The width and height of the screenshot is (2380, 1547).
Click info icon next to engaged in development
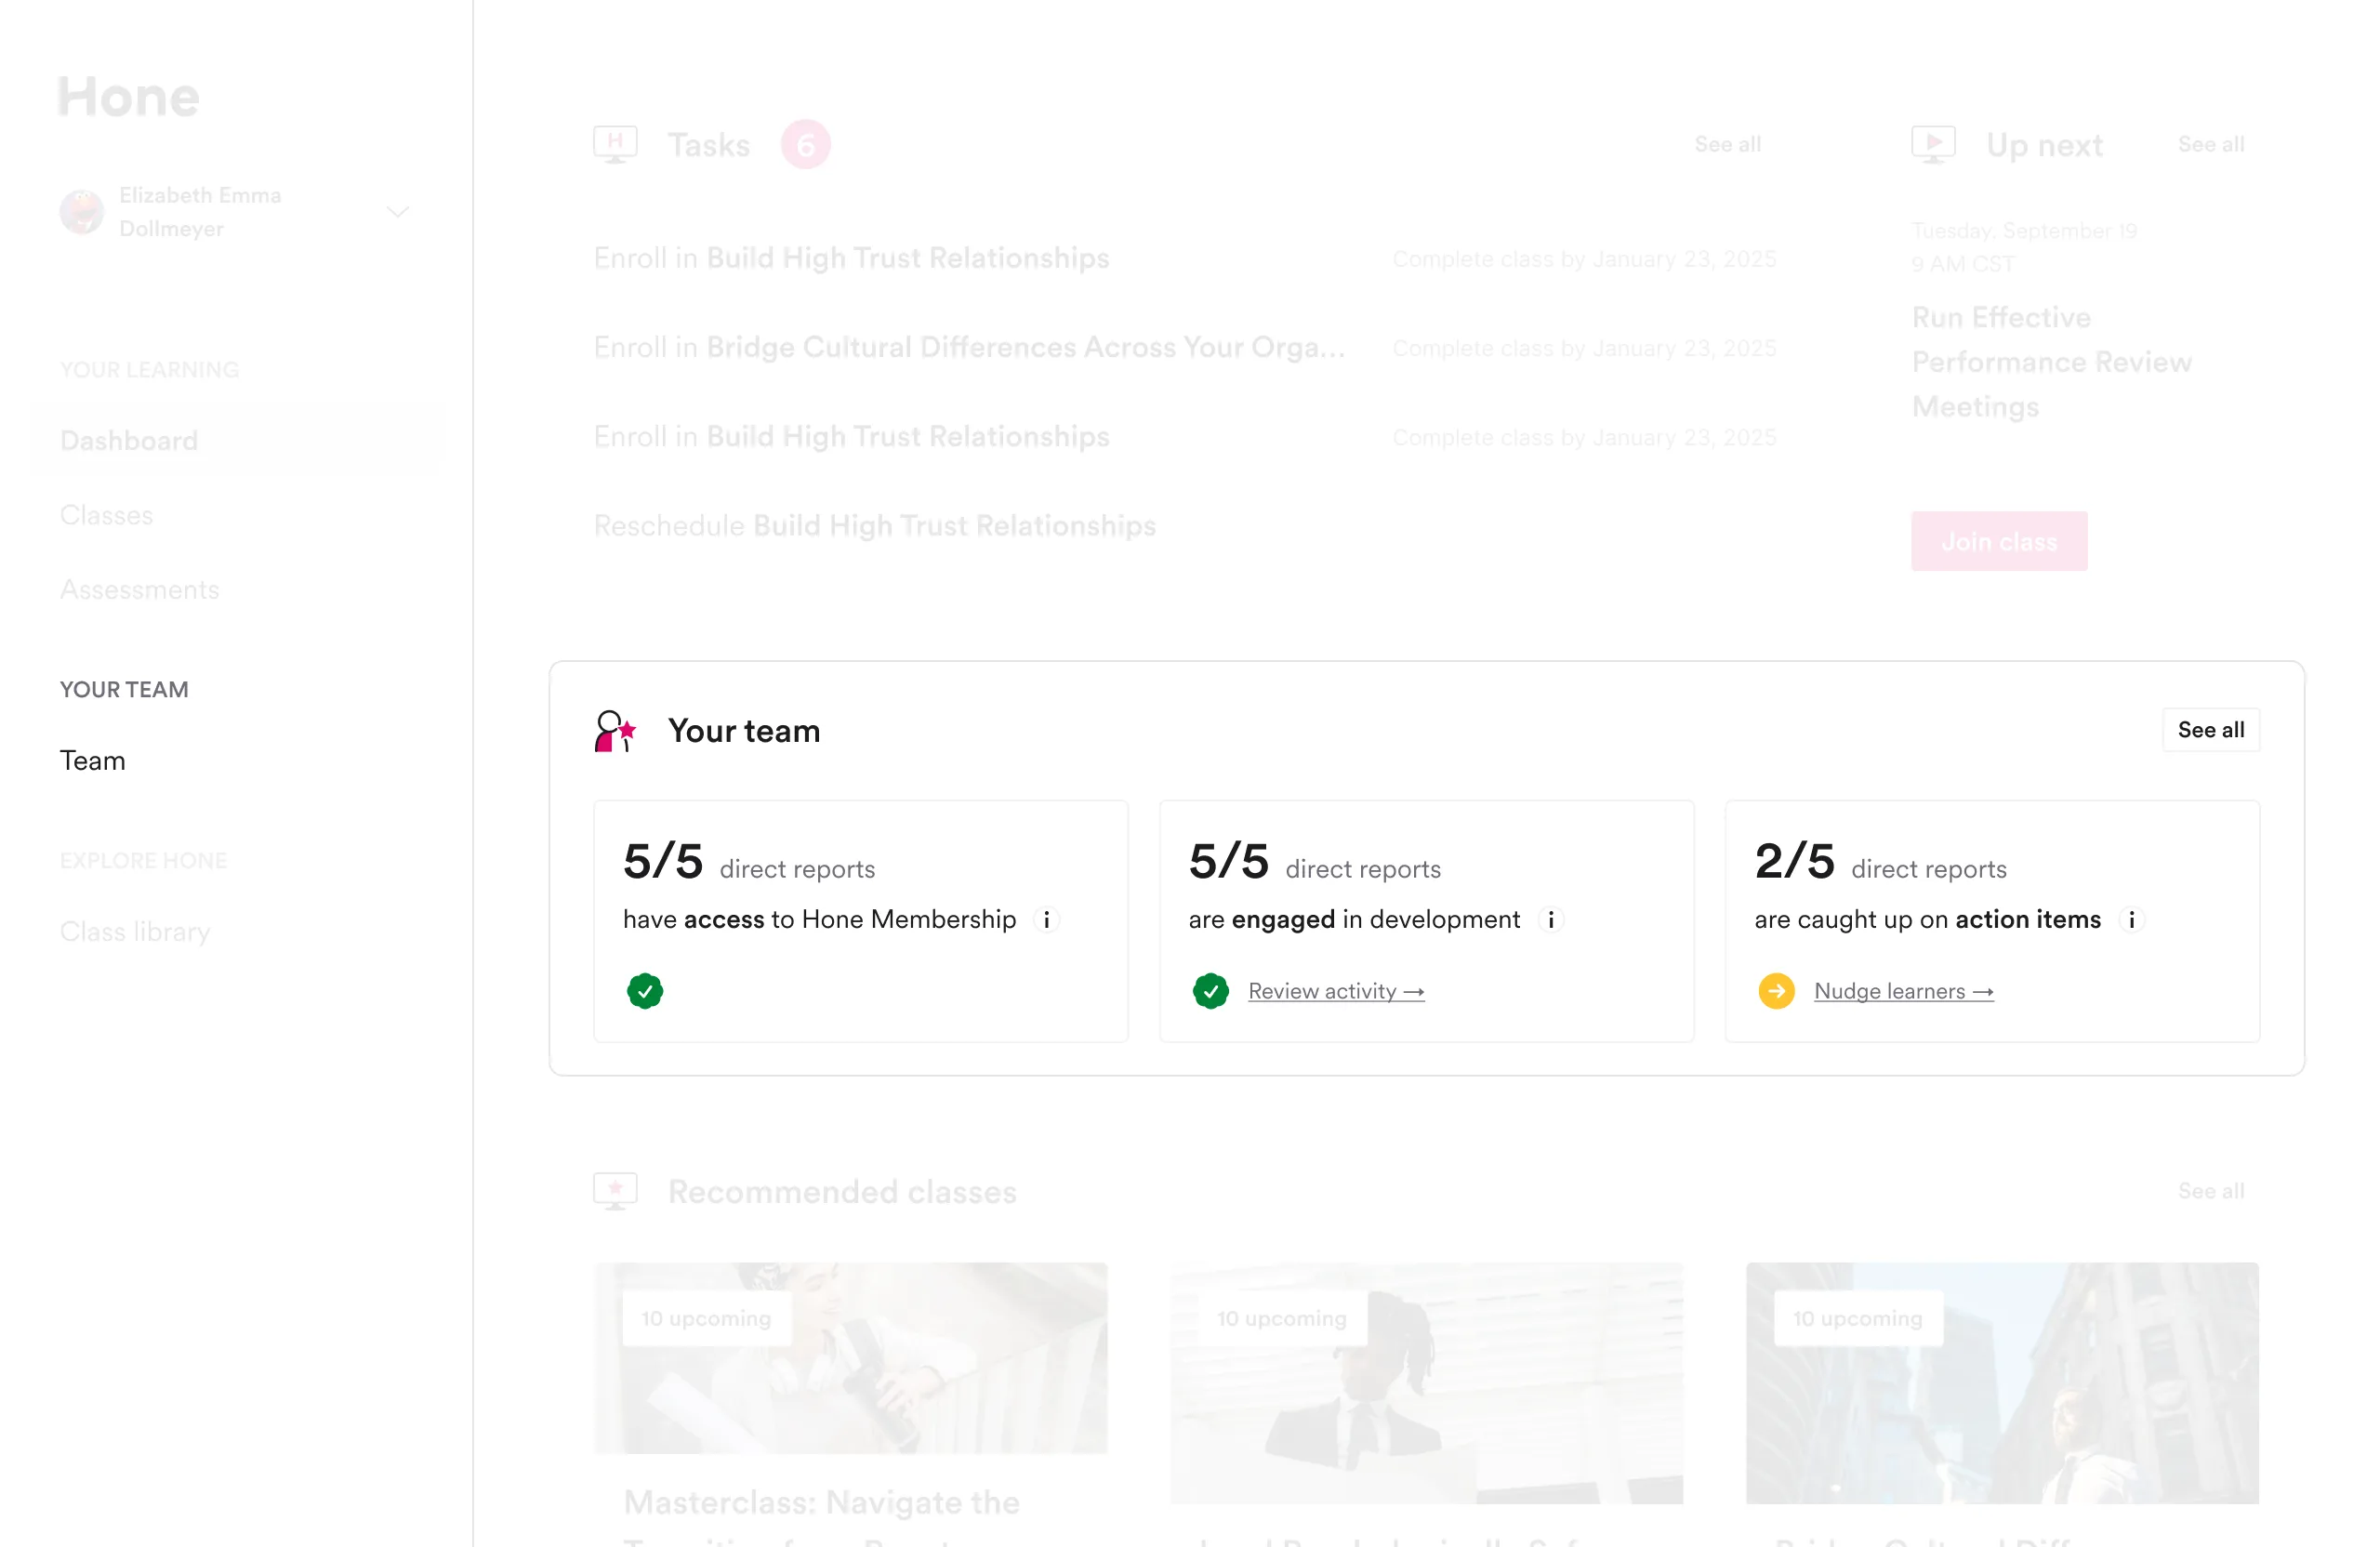pos(1550,919)
